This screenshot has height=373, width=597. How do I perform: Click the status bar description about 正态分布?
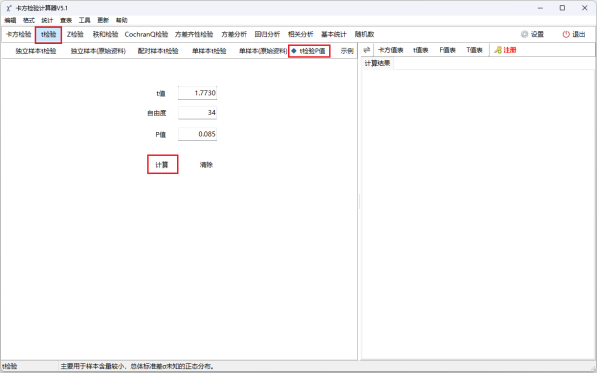pyautogui.click(x=137, y=366)
